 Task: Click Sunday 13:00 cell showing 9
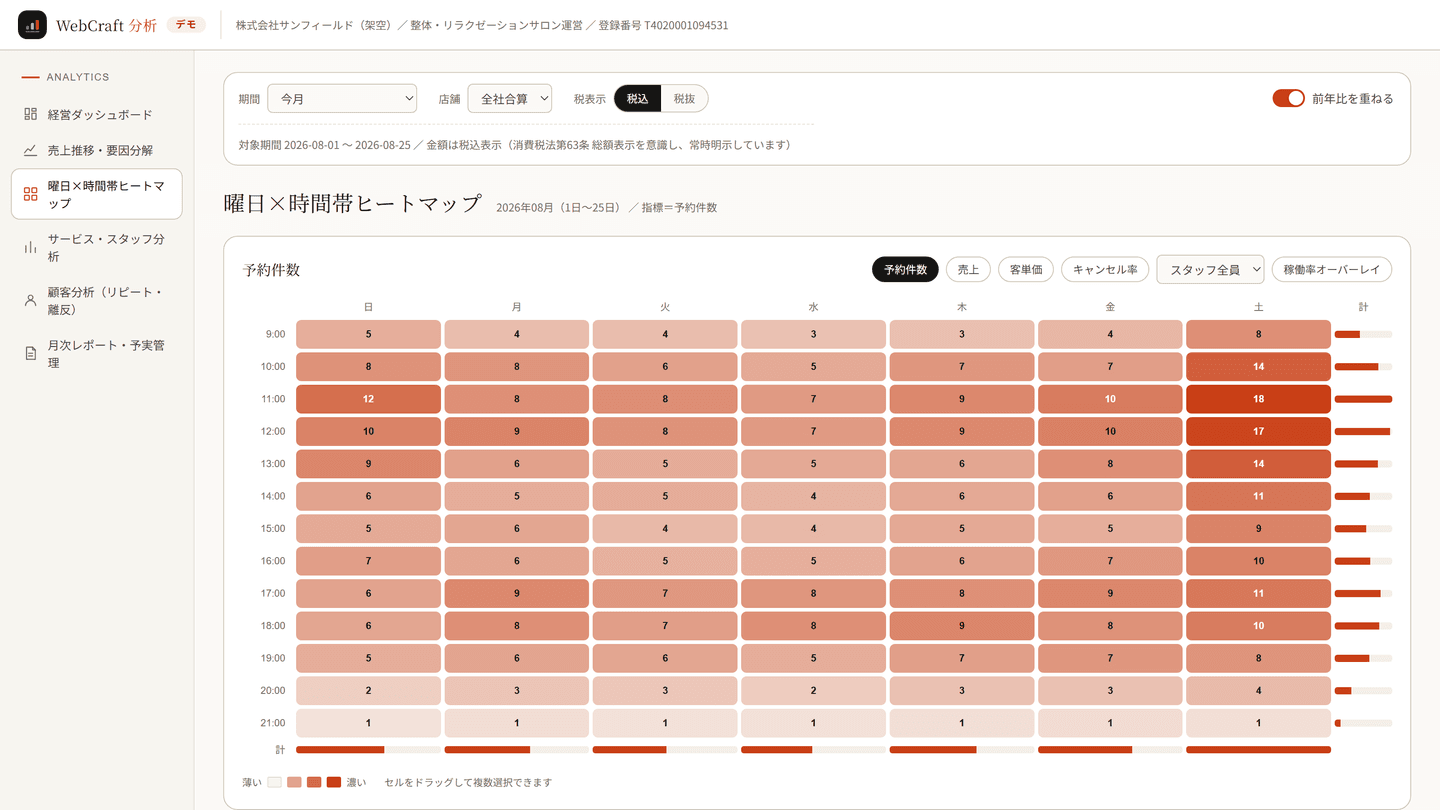(x=368, y=464)
